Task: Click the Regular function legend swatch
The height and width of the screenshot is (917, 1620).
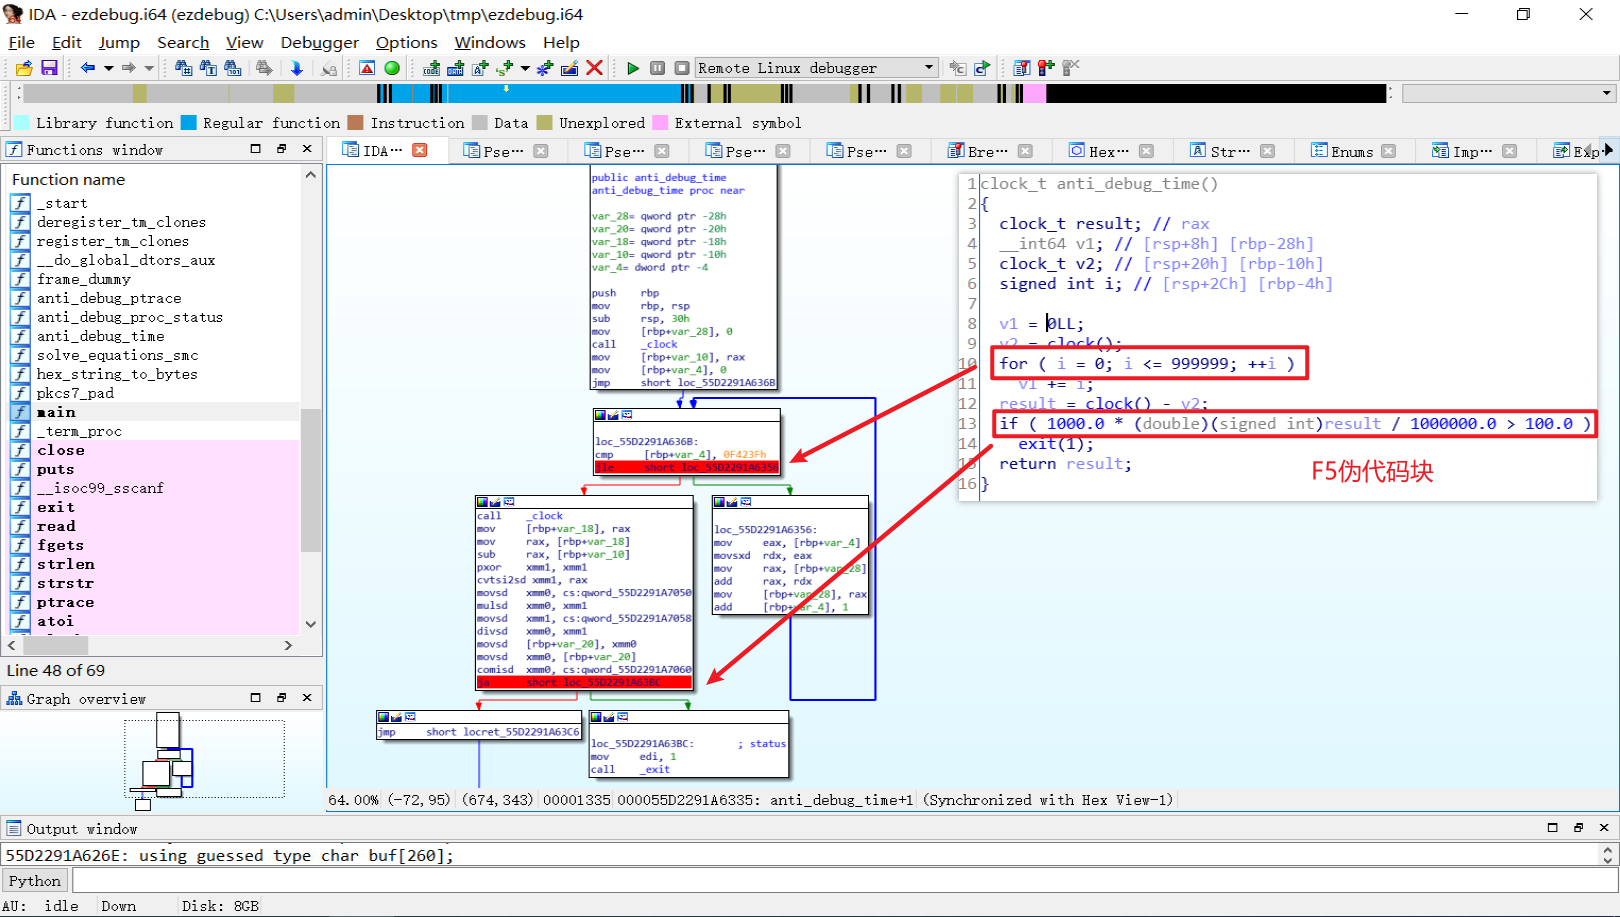Action: coord(188,123)
